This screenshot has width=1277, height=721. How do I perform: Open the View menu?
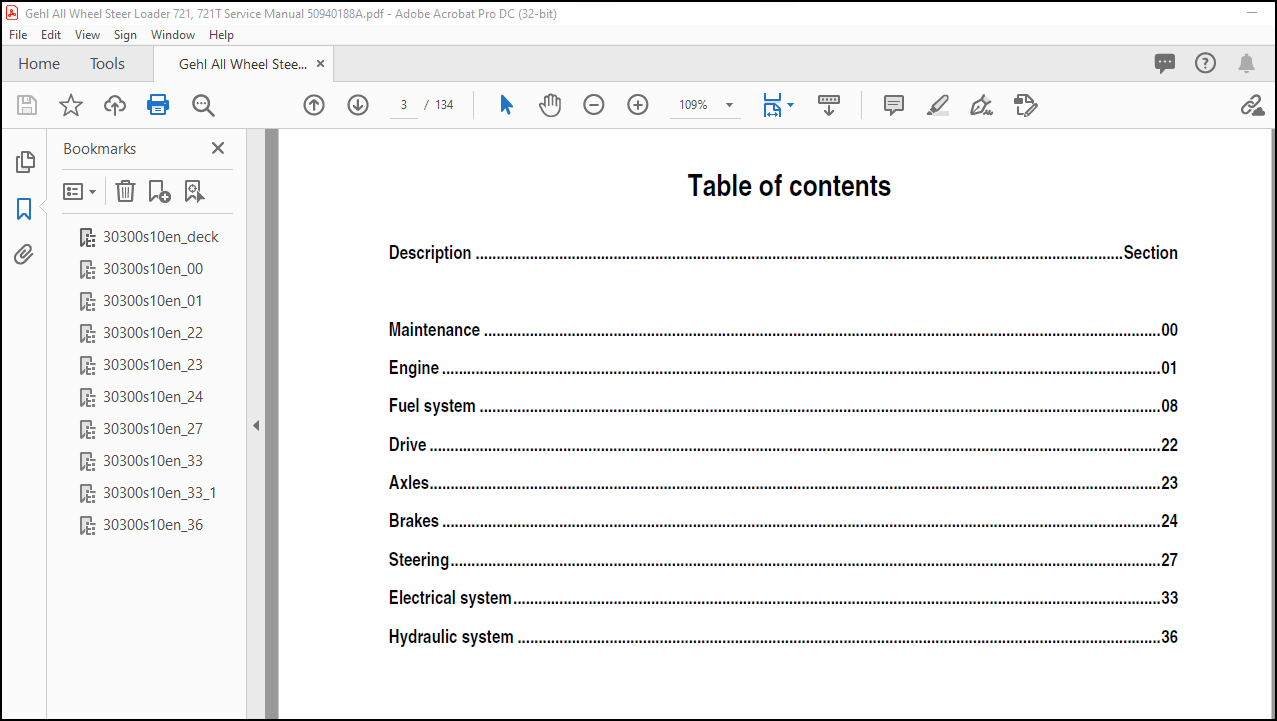click(x=88, y=34)
